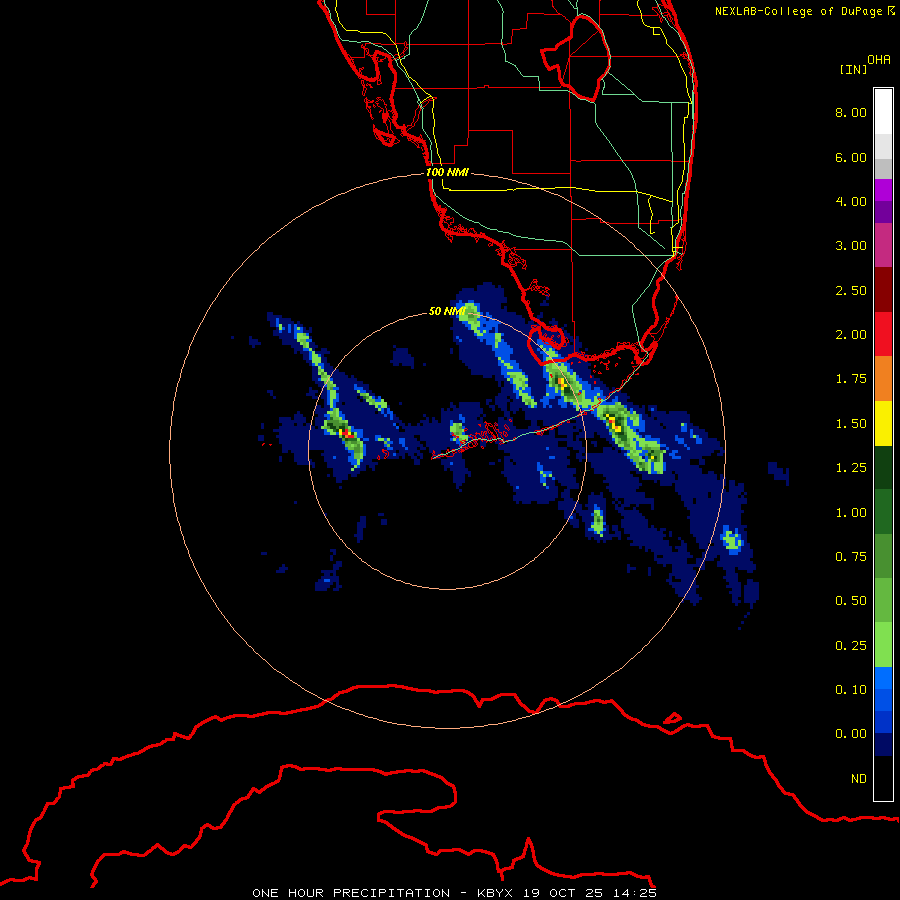The width and height of the screenshot is (900, 900).
Task: Pick the magenta swatch beside 4.00
Action: 883,190
